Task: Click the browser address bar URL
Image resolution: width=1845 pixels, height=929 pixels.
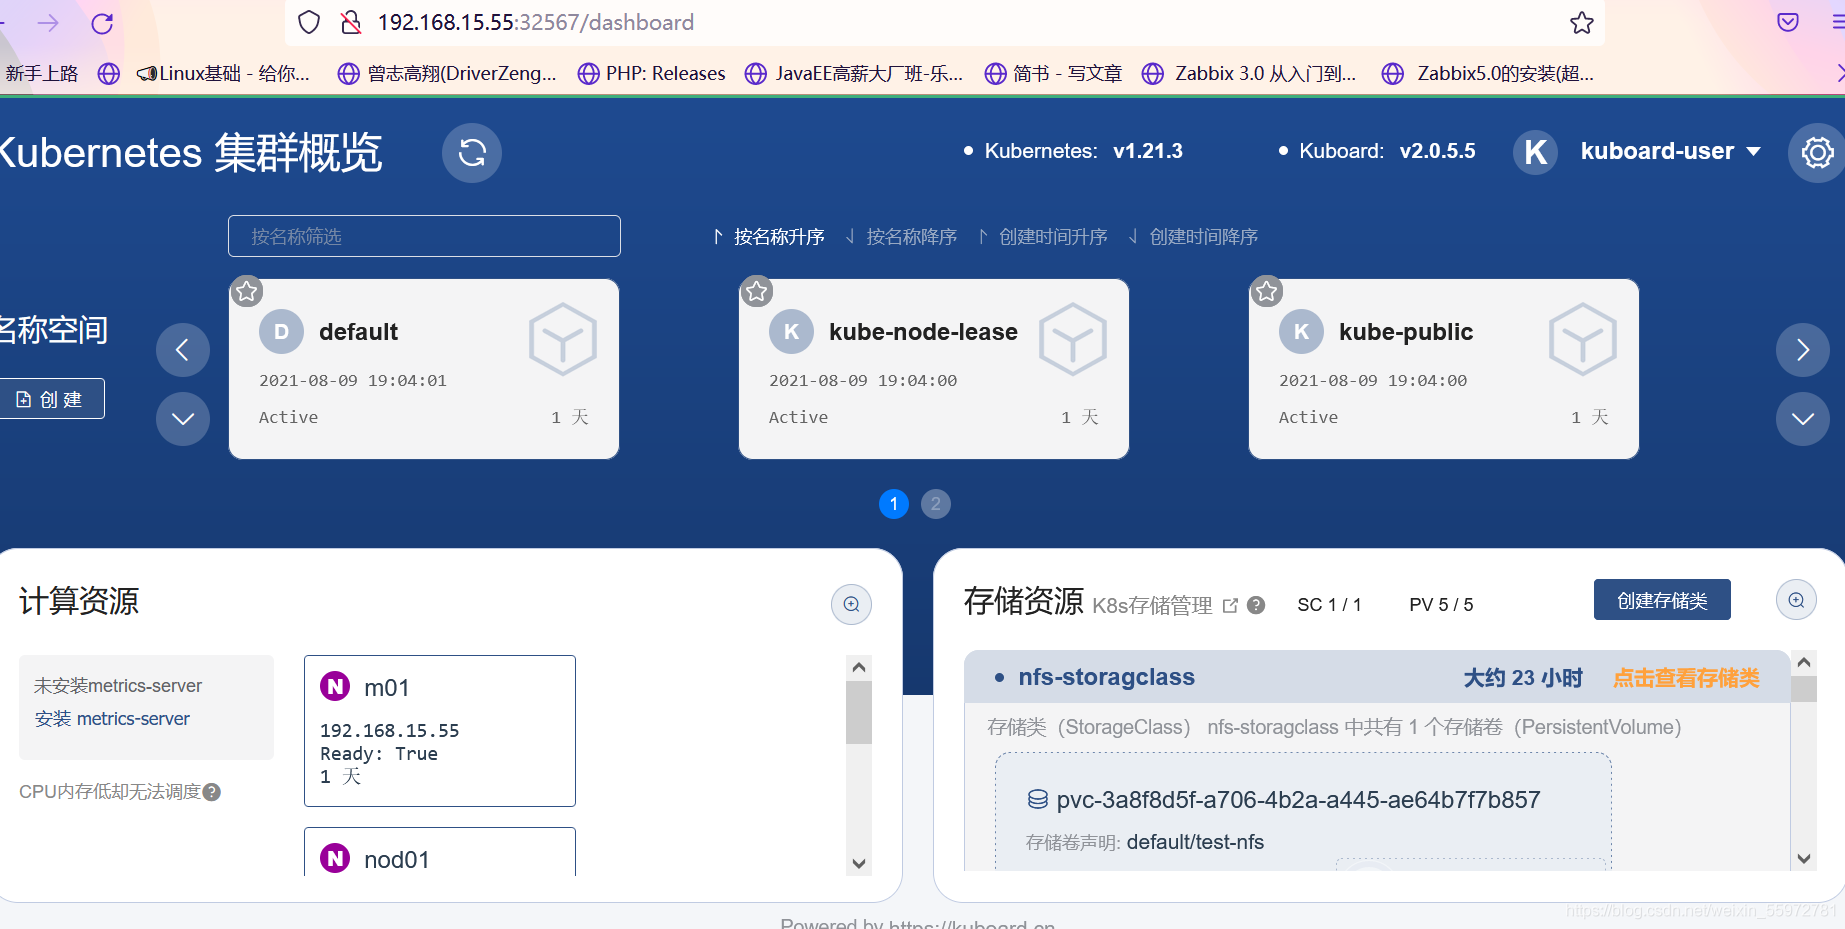Action: coord(536,22)
